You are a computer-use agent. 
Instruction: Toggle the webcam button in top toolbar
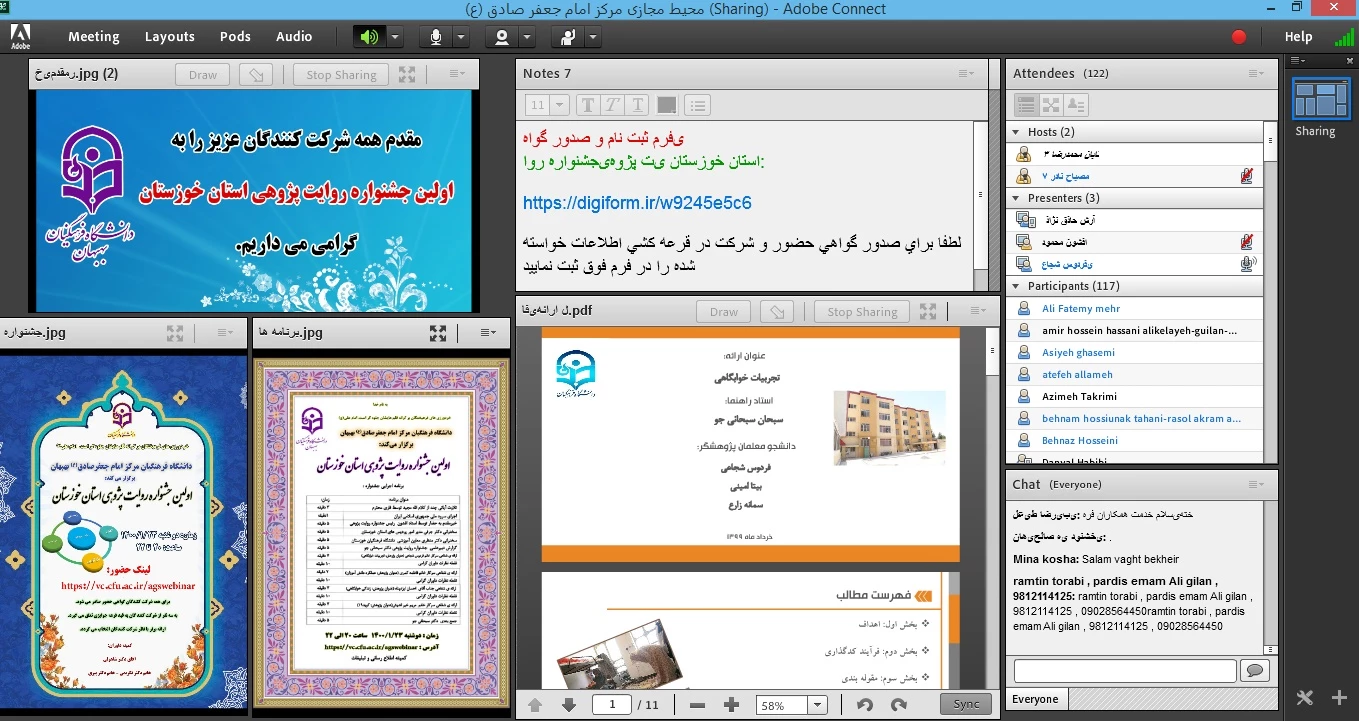point(502,37)
